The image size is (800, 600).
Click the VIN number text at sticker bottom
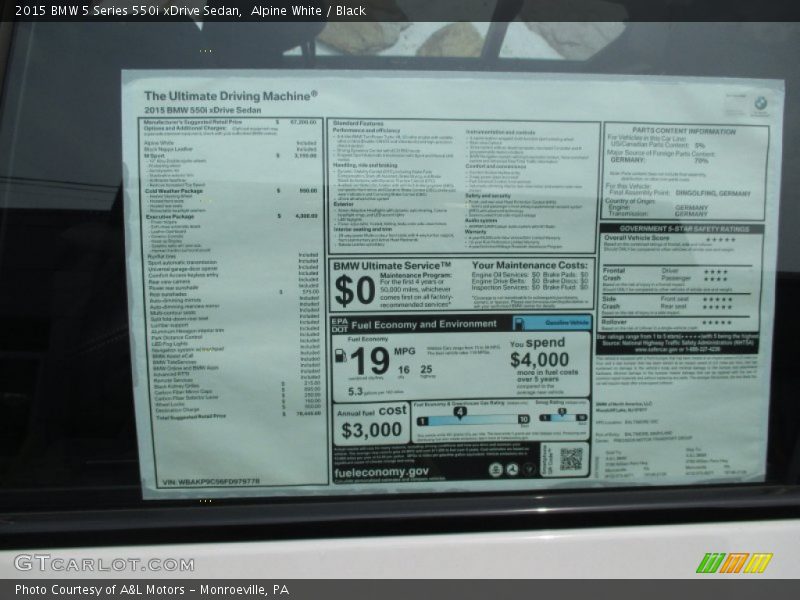pyautogui.click(x=210, y=482)
